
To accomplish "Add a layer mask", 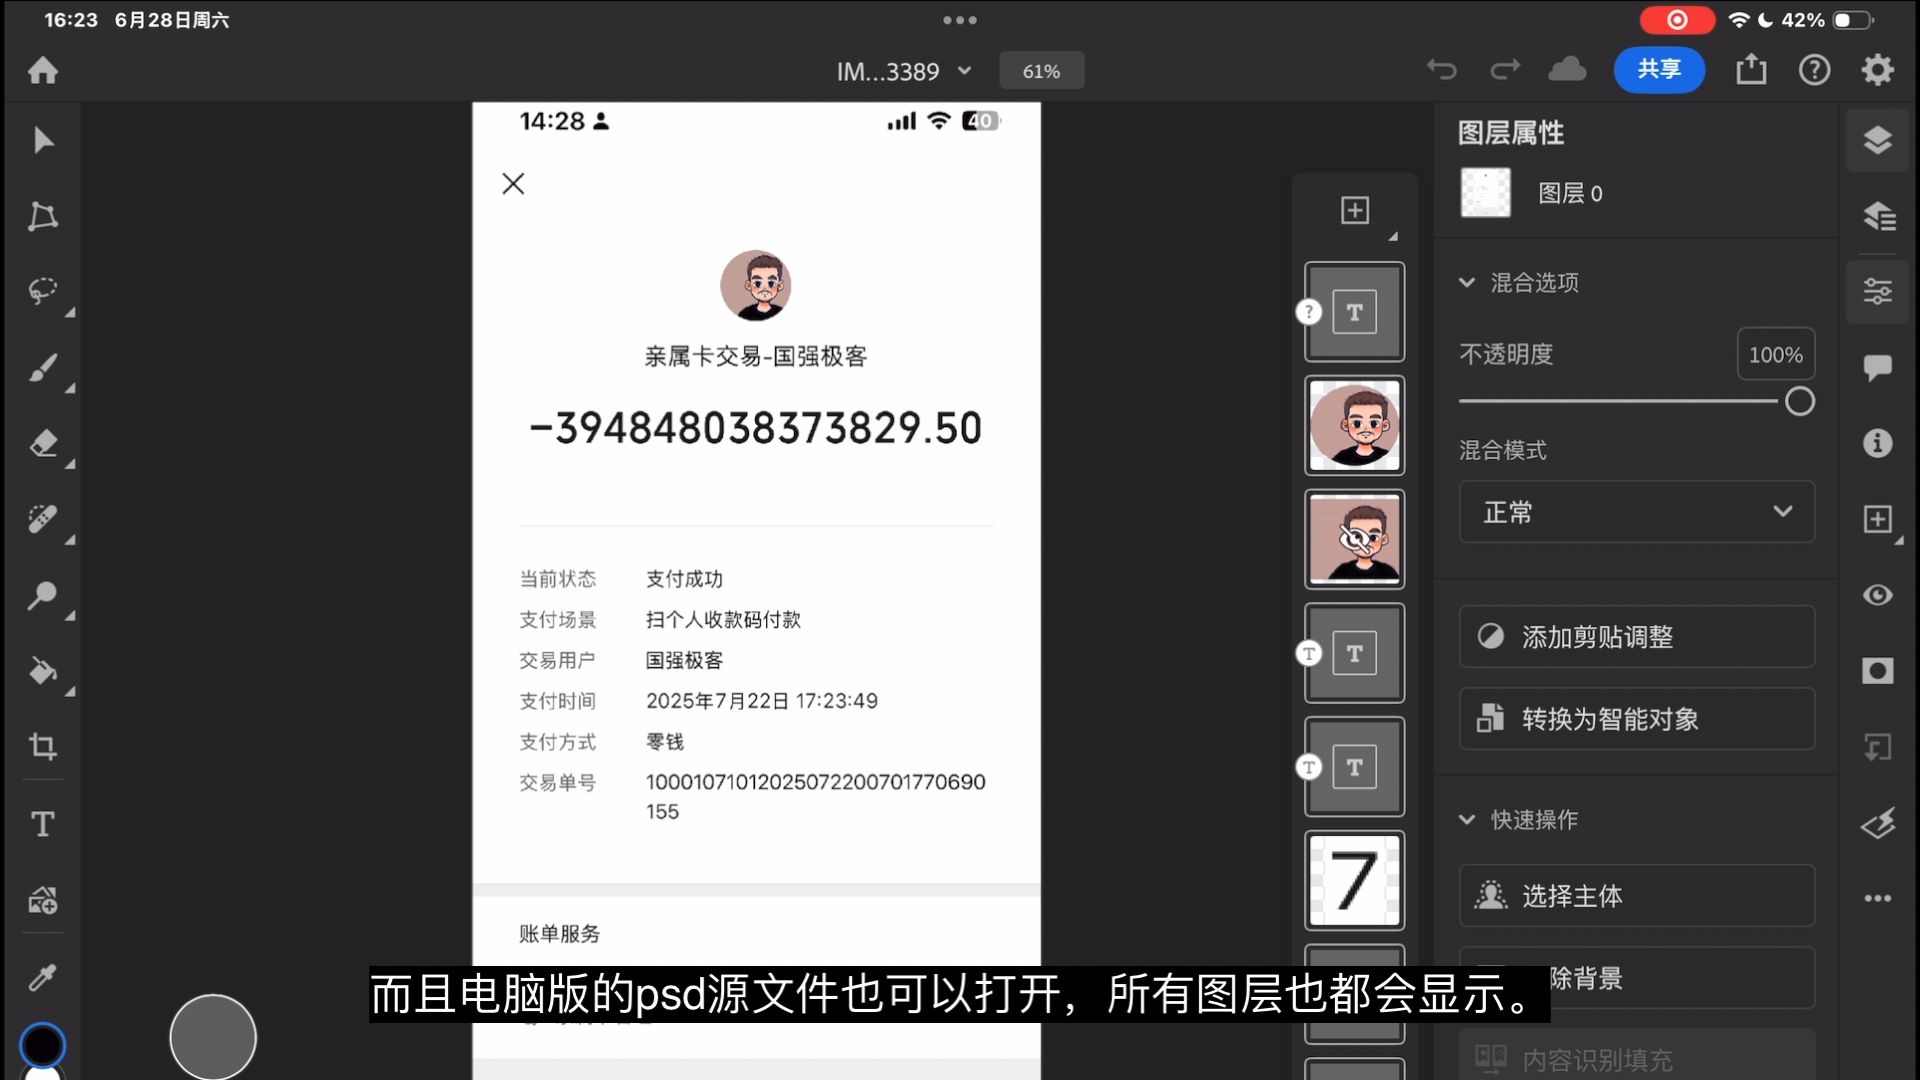I will (x=1878, y=671).
